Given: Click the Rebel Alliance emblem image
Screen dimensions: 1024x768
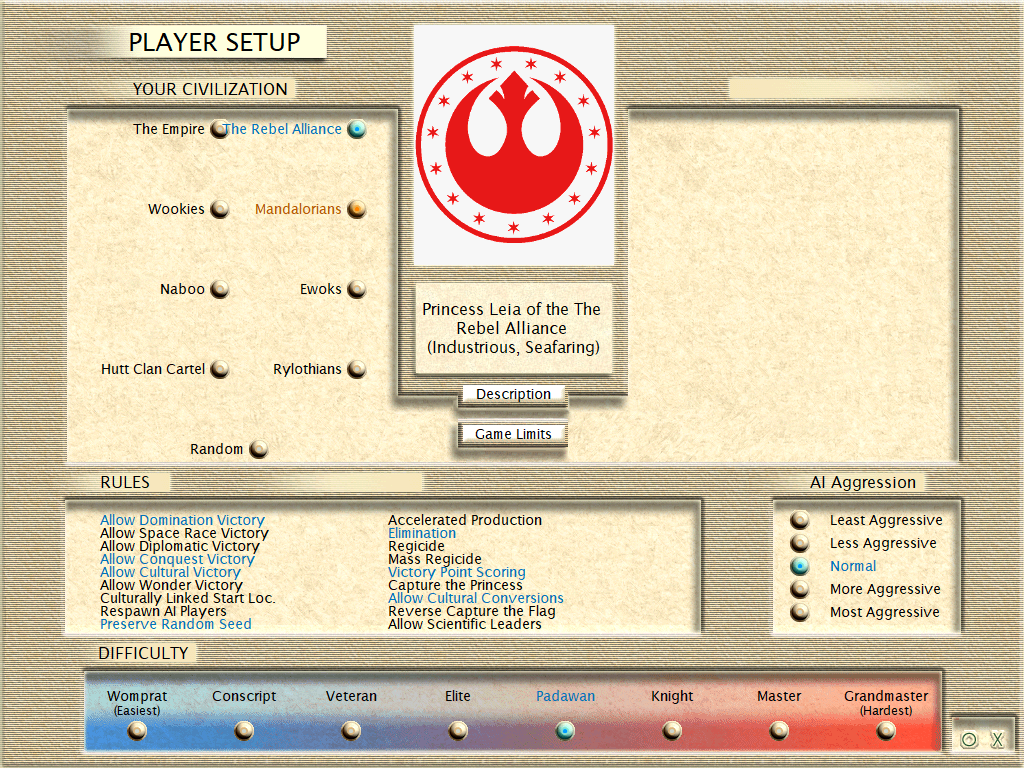Looking at the screenshot, I should (514, 145).
